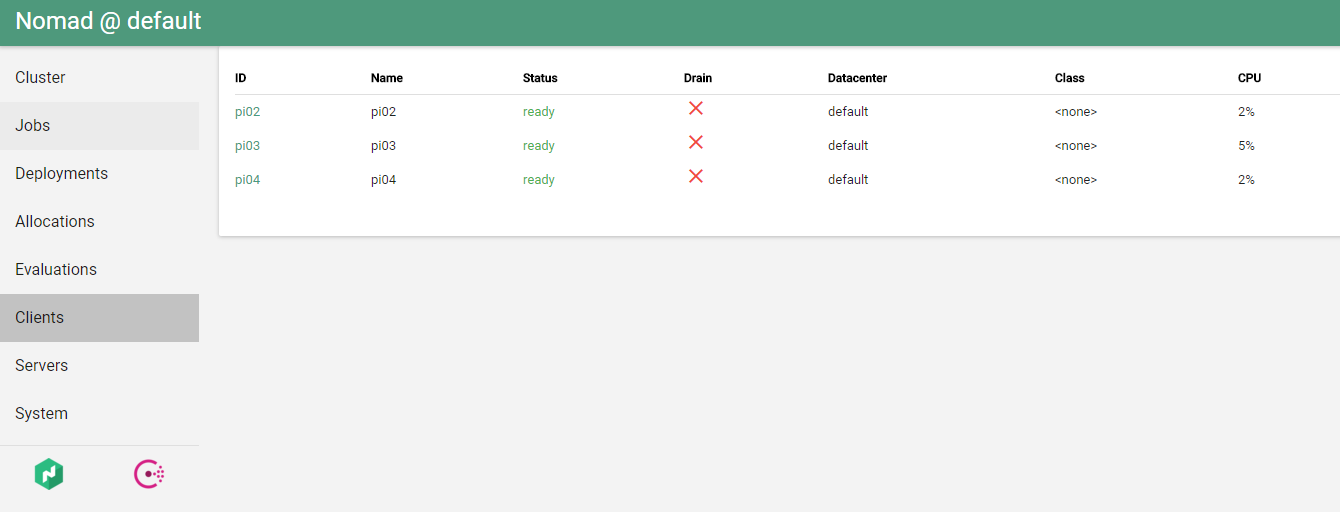The image size is (1340, 512).
Task: Click the Class column header
Action: click(x=1069, y=78)
